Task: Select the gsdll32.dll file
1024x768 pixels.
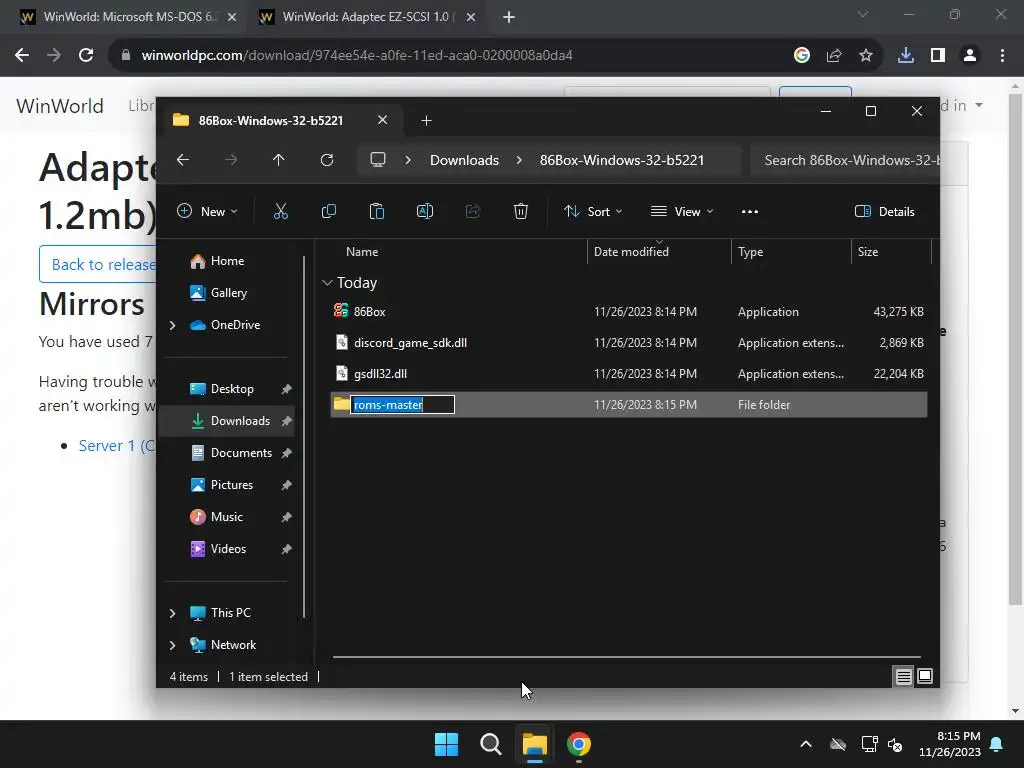Action: click(x=629, y=374)
